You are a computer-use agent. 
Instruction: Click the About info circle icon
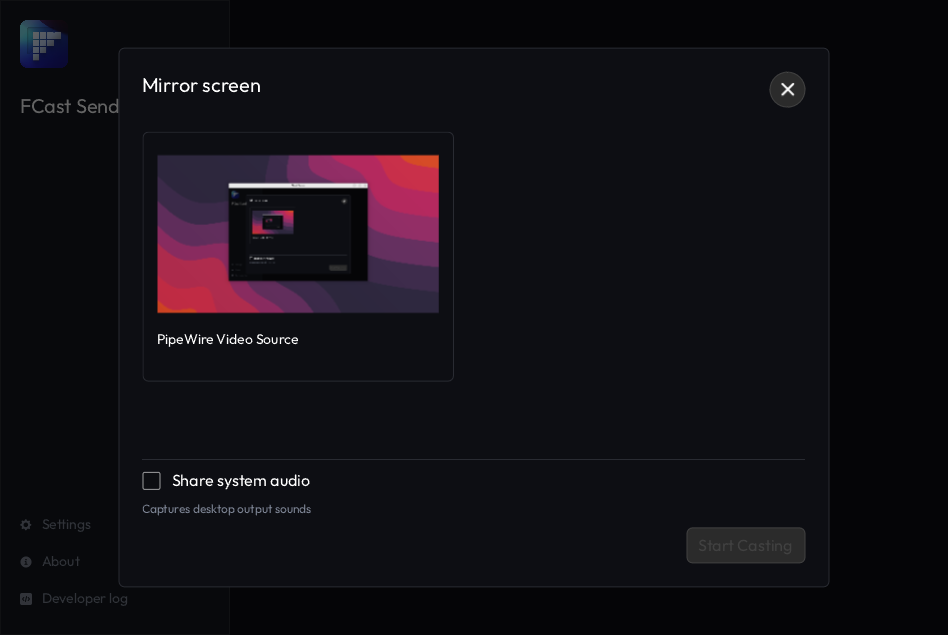(26, 562)
